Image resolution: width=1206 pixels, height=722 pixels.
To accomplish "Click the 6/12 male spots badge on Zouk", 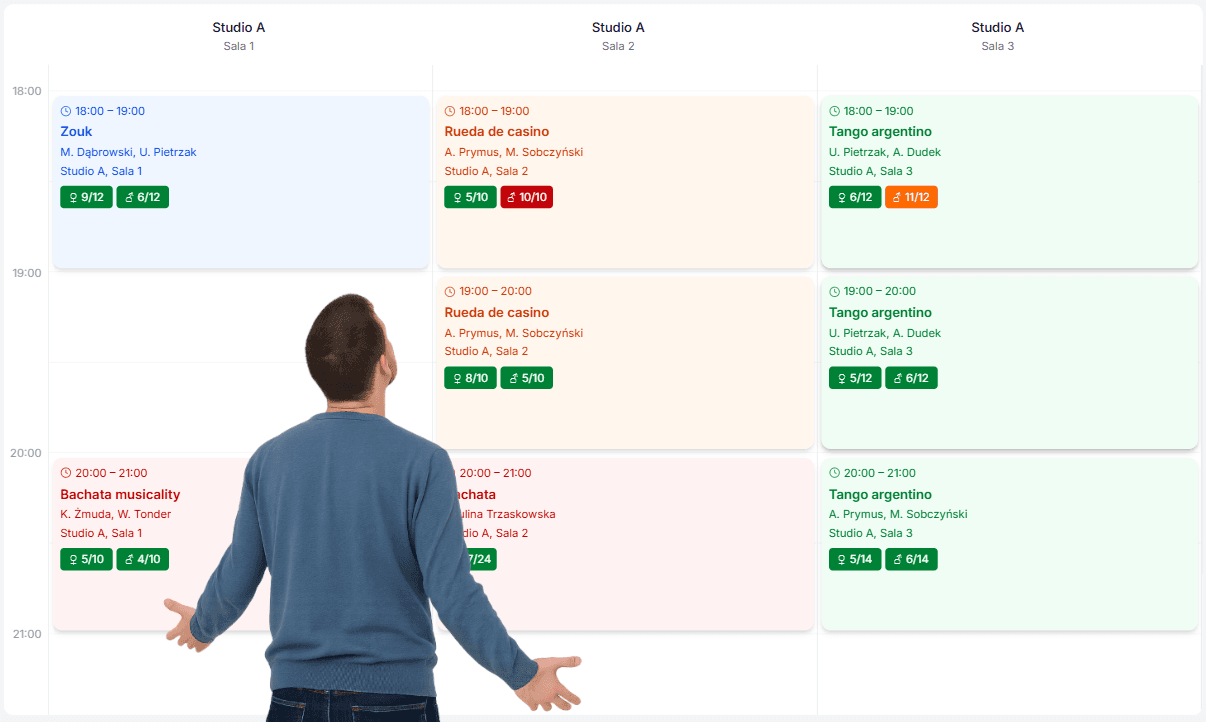I will click(x=142, y=197).
